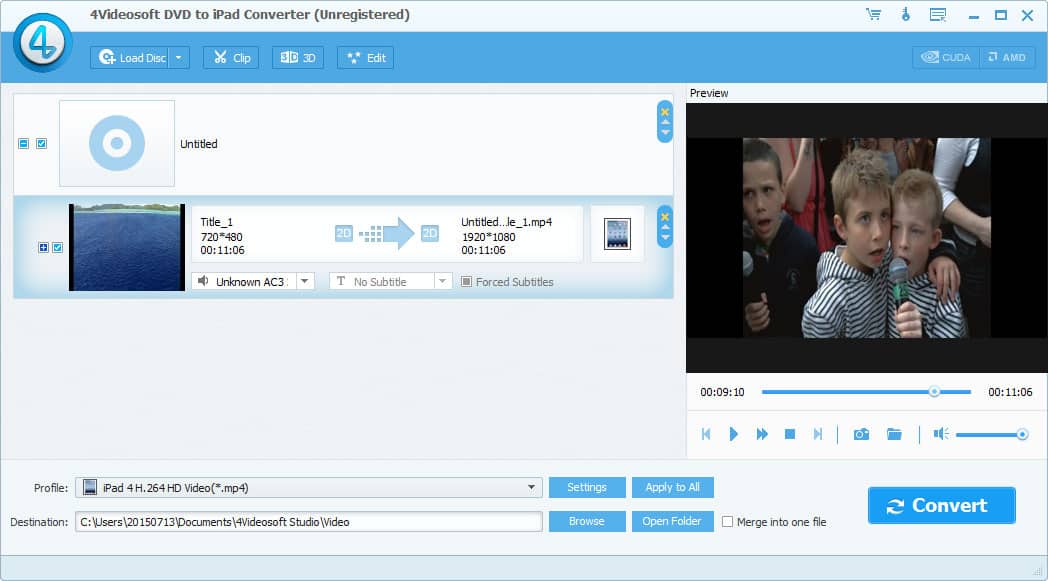
Task: Open the snapshot folder icon
Action: (894, 434)
